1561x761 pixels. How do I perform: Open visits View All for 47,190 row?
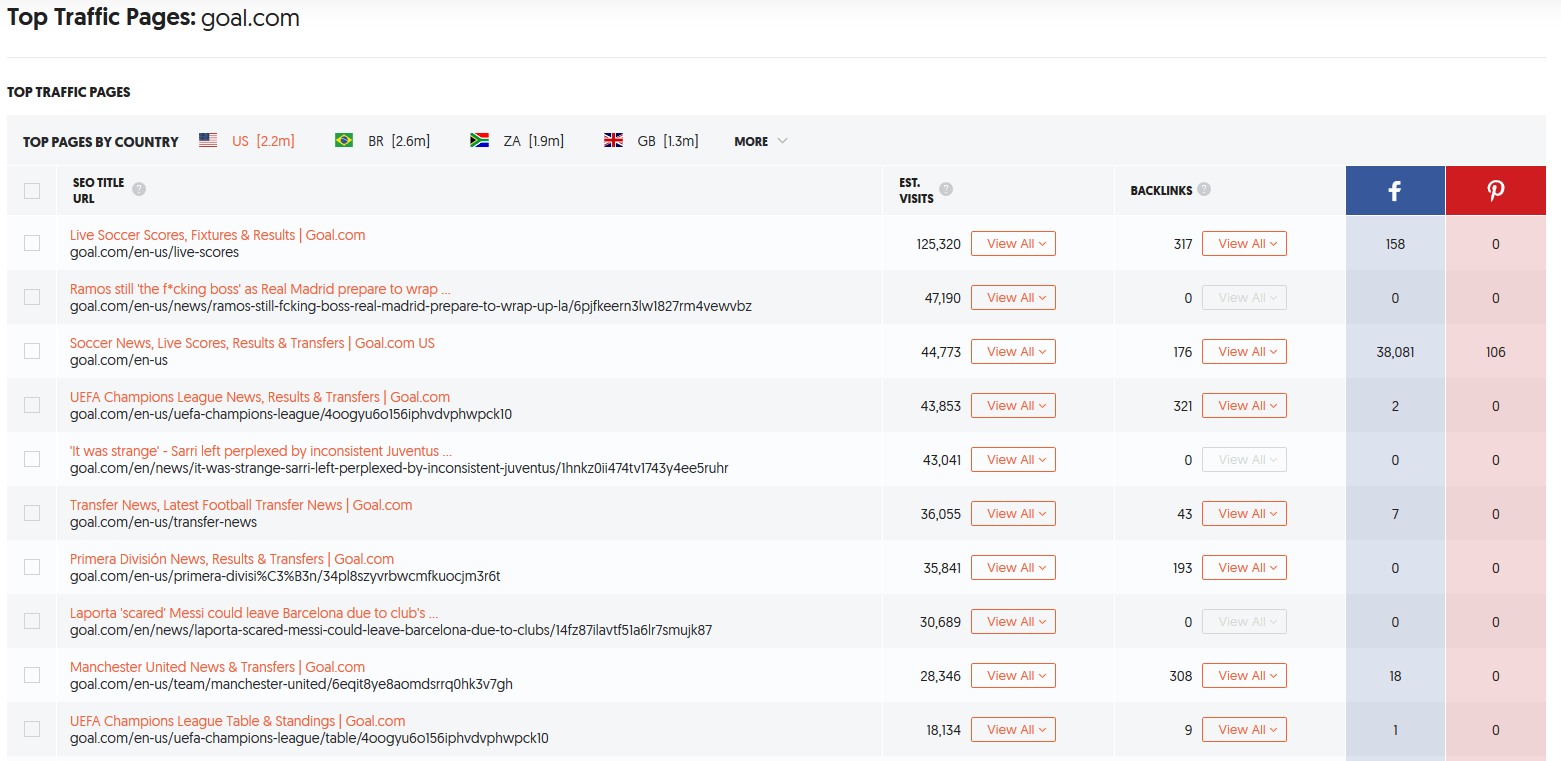(1013, 298)
